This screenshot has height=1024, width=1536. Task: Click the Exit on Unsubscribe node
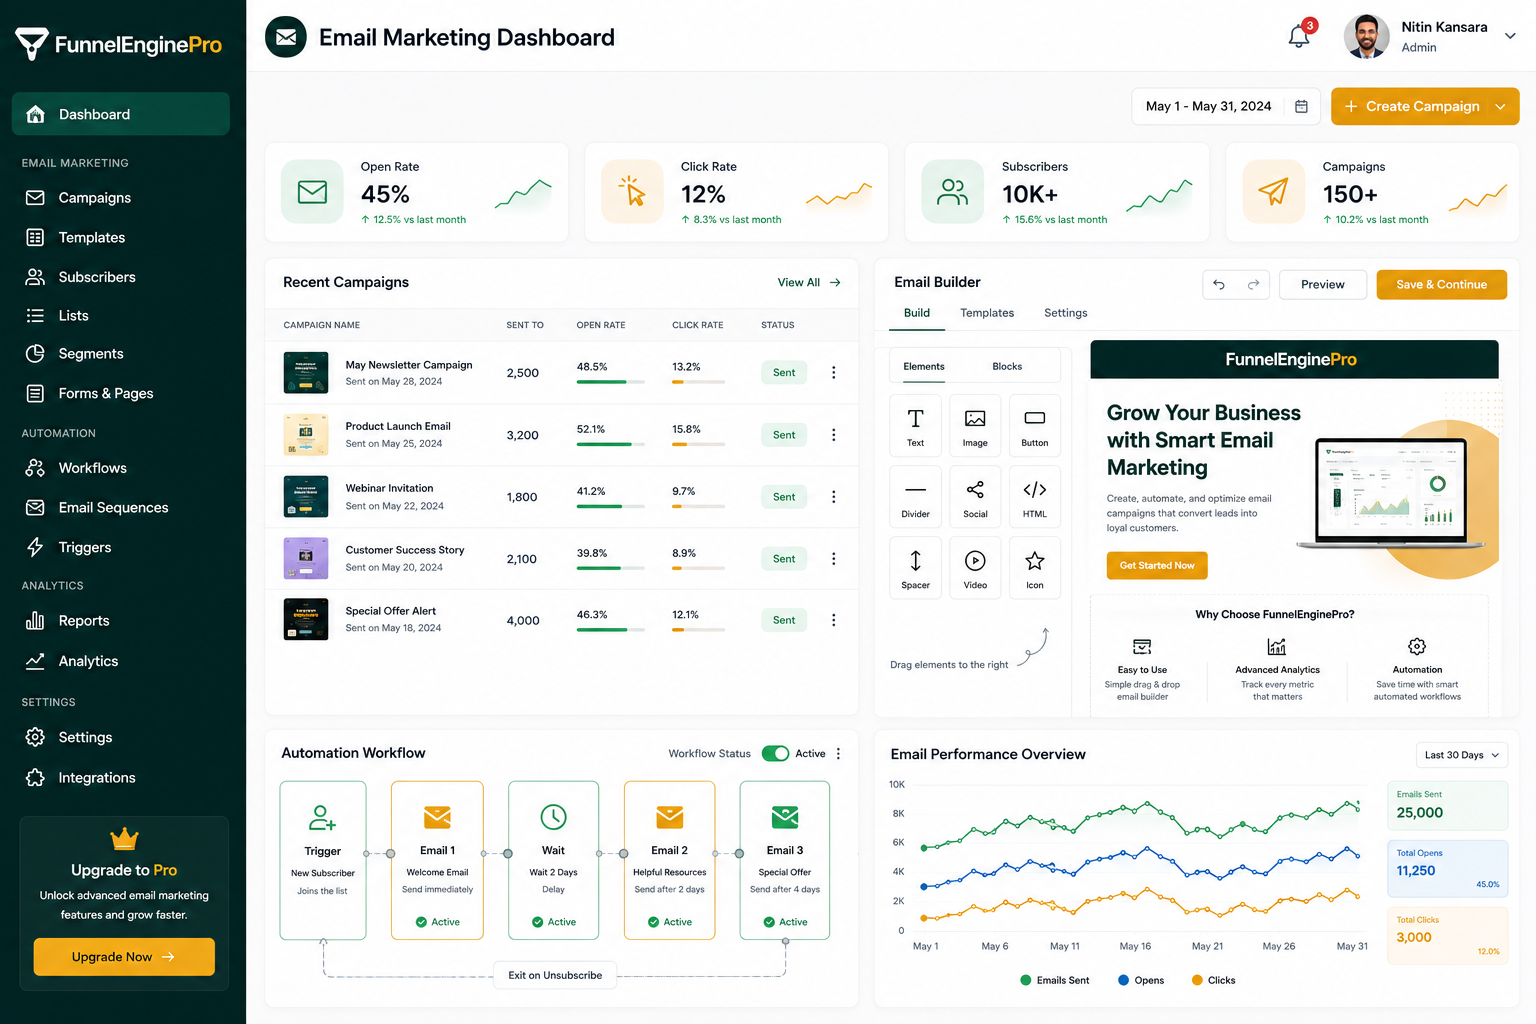[555, 975]
